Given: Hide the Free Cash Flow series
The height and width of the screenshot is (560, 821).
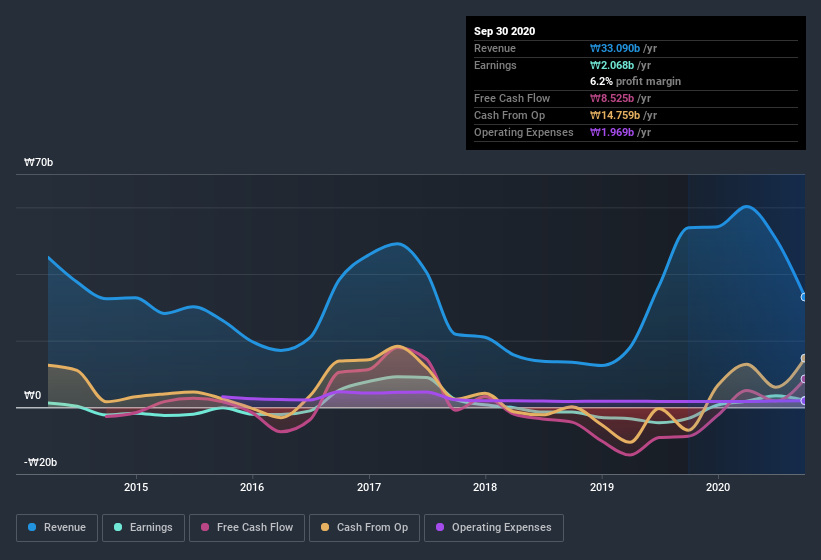Looking at the screenshot, I should point(247,527).
